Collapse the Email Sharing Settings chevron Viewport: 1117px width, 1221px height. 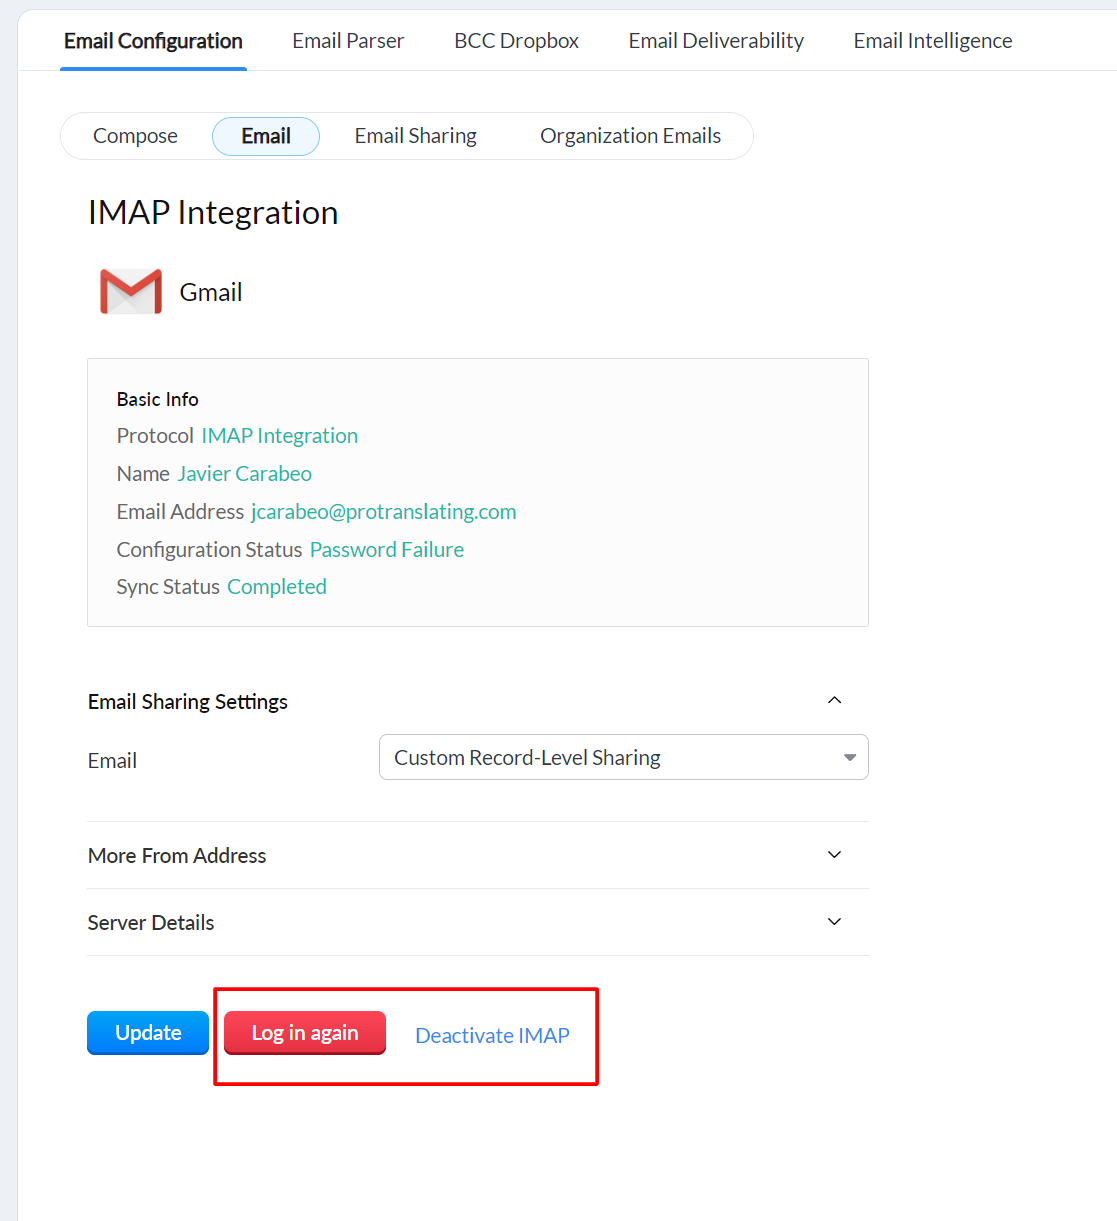[835, 700]
